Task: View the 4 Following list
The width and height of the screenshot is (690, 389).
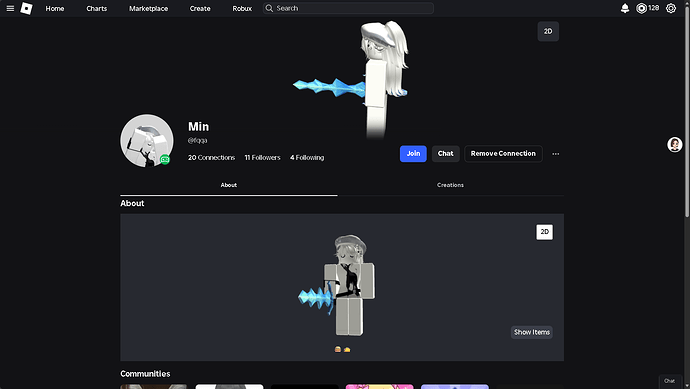Action: coord(307,158)
